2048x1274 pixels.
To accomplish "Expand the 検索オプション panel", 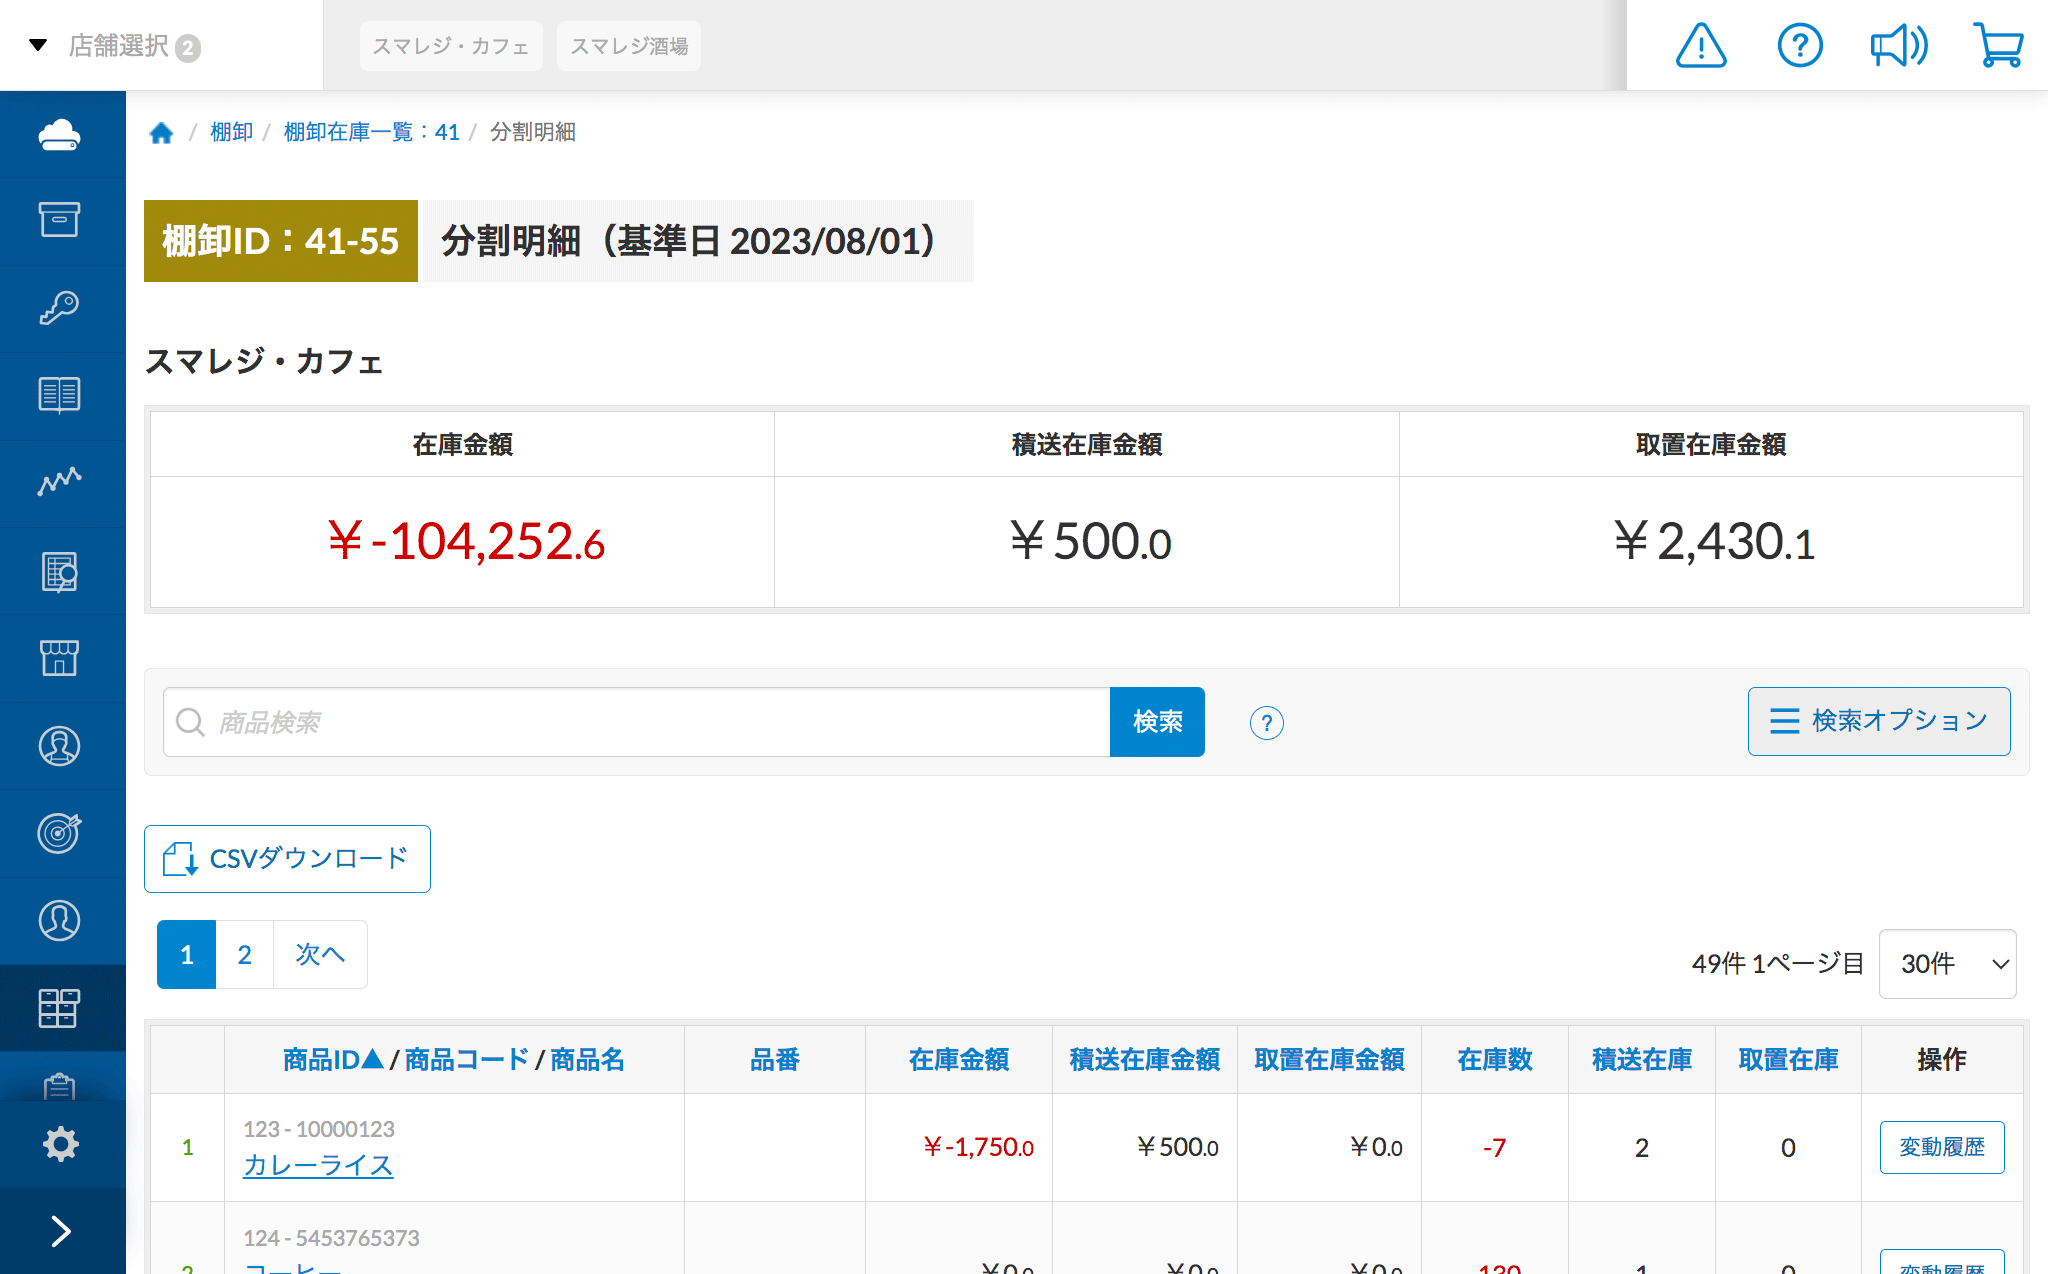I will coord(1876,721).
